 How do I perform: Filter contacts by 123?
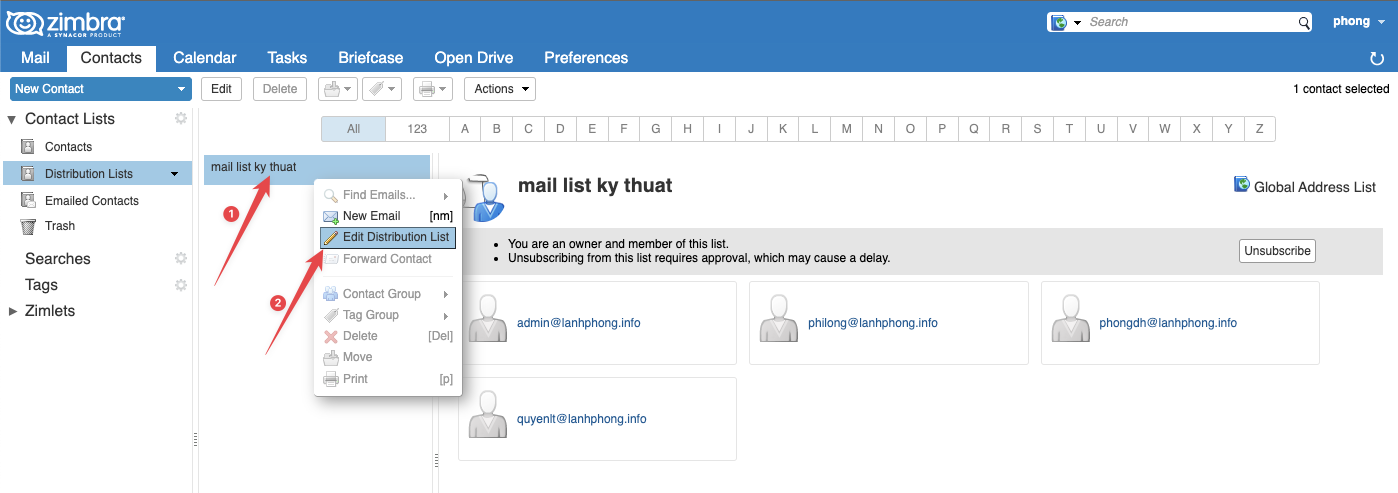418,129
